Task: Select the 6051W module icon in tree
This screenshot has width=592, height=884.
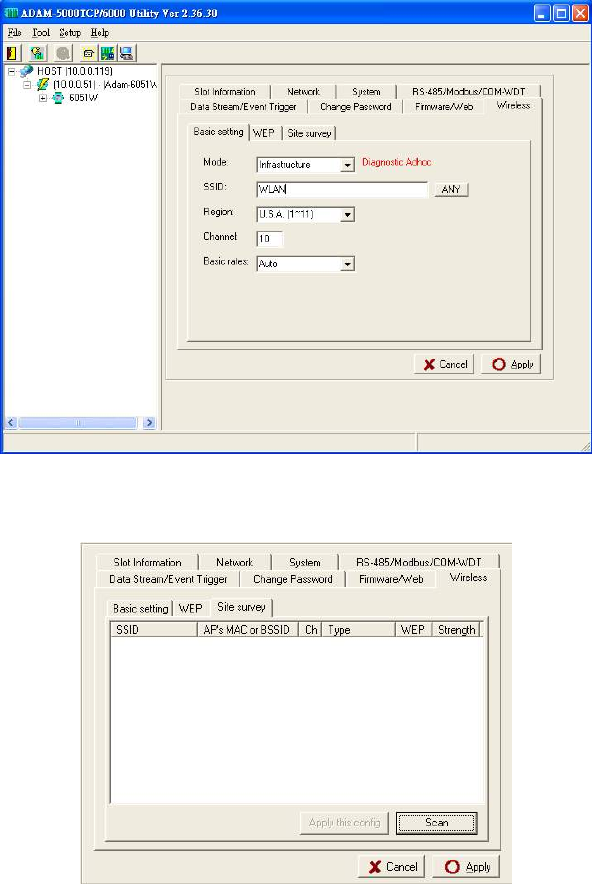Action: coord(58,98)
